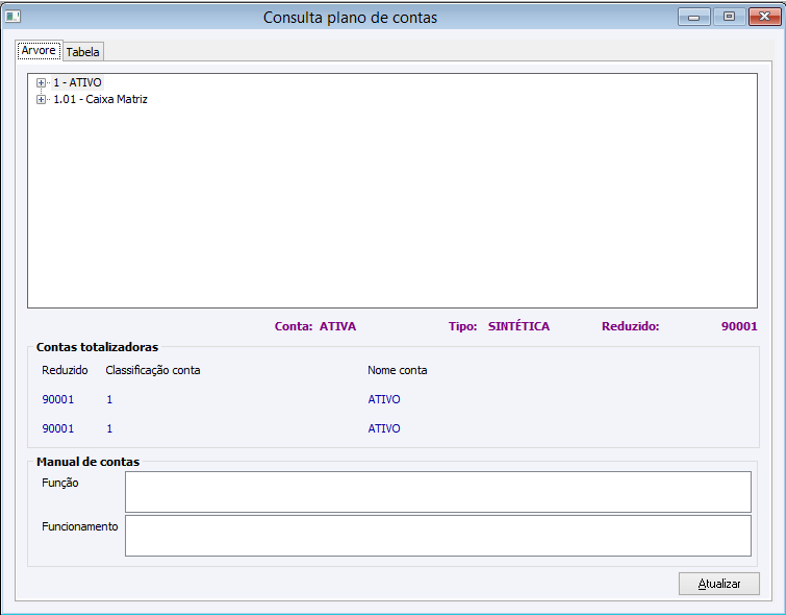This screenshot has width=786, height=615.
Task: Switch to the Tabela tab
Action: [x=83, y=52]
